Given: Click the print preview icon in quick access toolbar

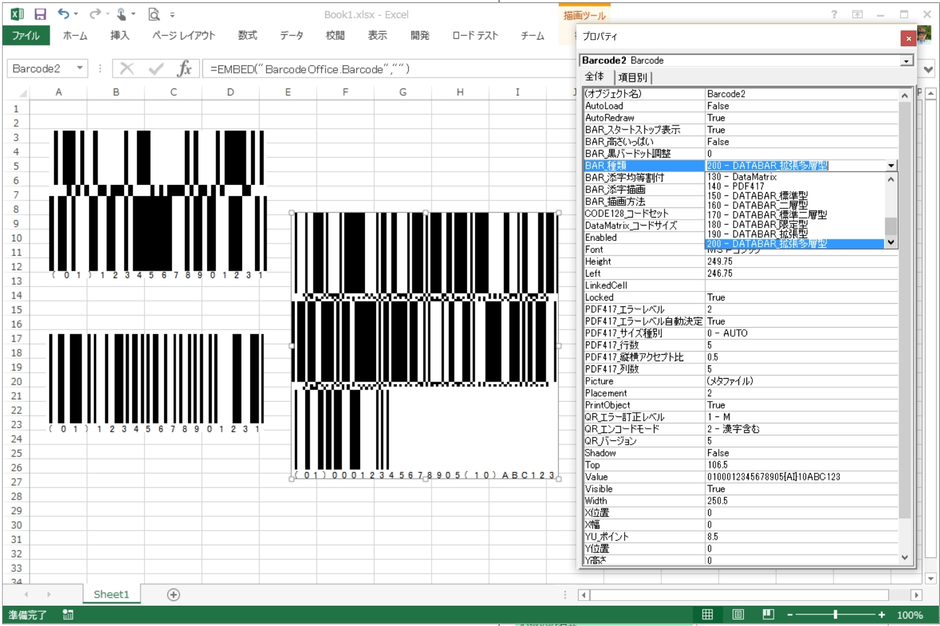Looking at the screenshot, I should pyautogui.click(x=153, y=14).
